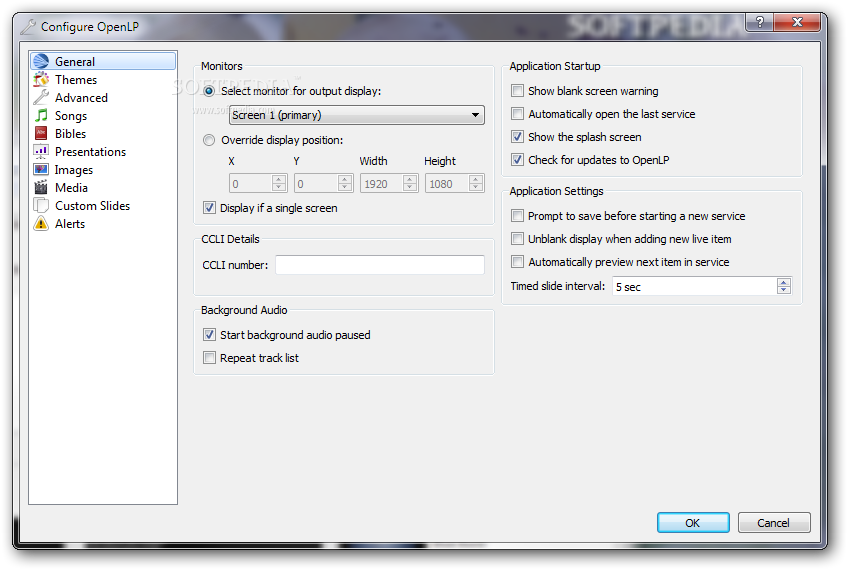848x570 pixels.
Task: Click the Bibles red book icon
Action: (41, 133)
